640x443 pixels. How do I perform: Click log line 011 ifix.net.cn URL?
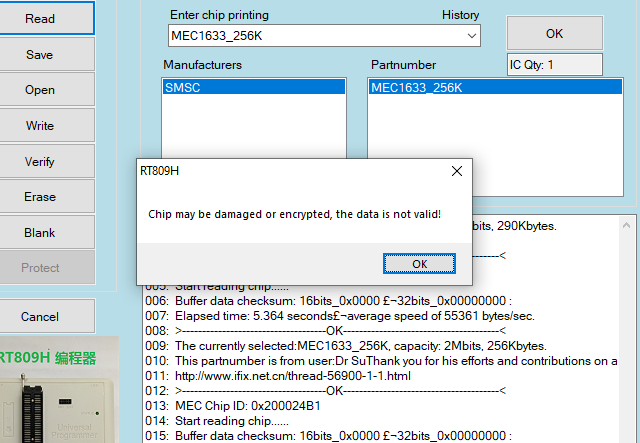pos(293,376)
